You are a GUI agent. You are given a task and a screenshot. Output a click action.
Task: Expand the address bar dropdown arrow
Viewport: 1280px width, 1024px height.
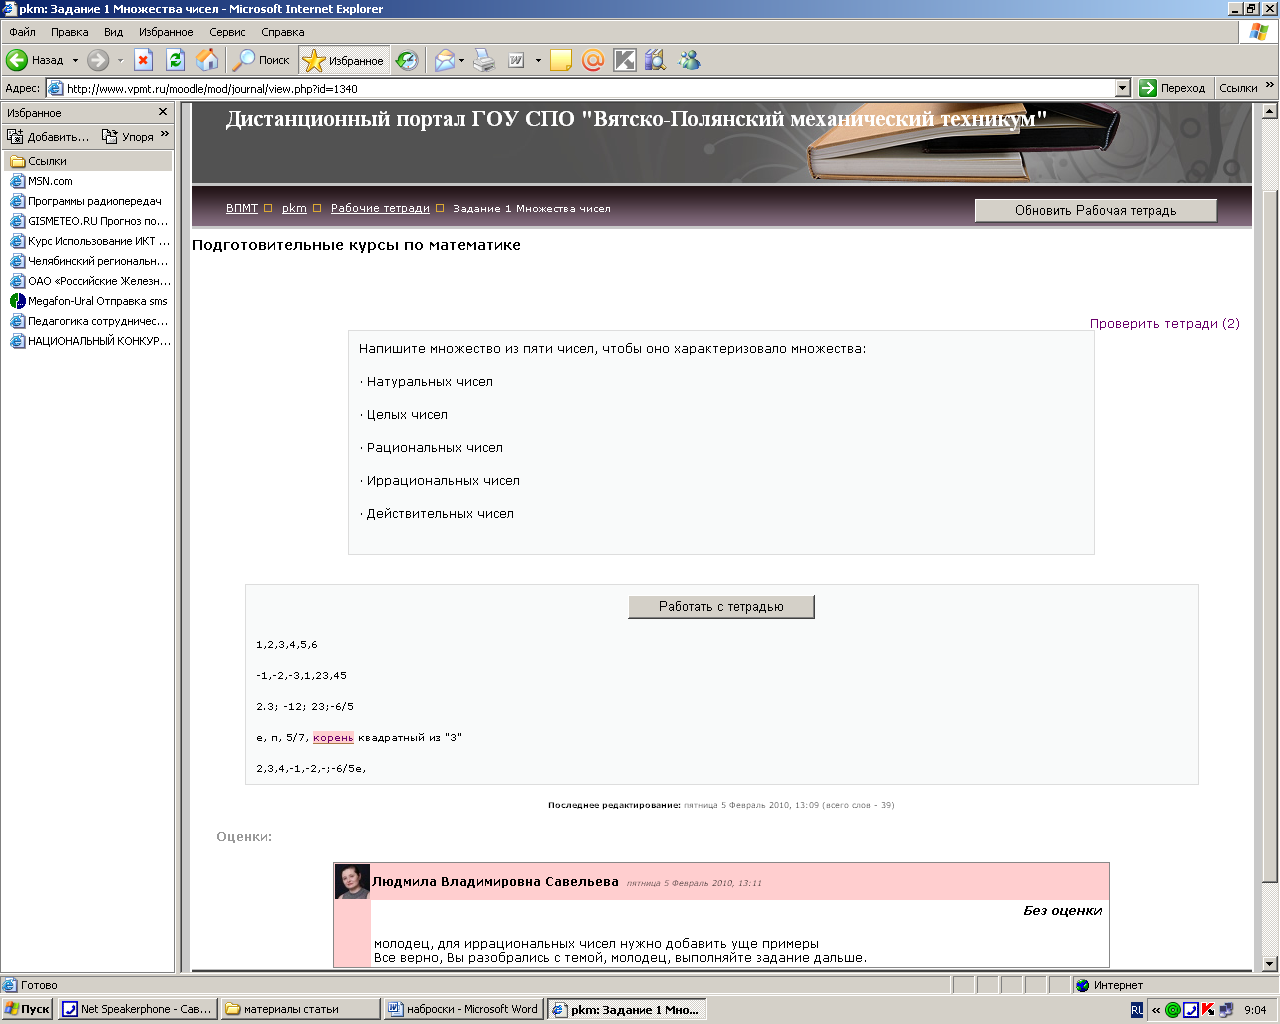[1122, 88]
